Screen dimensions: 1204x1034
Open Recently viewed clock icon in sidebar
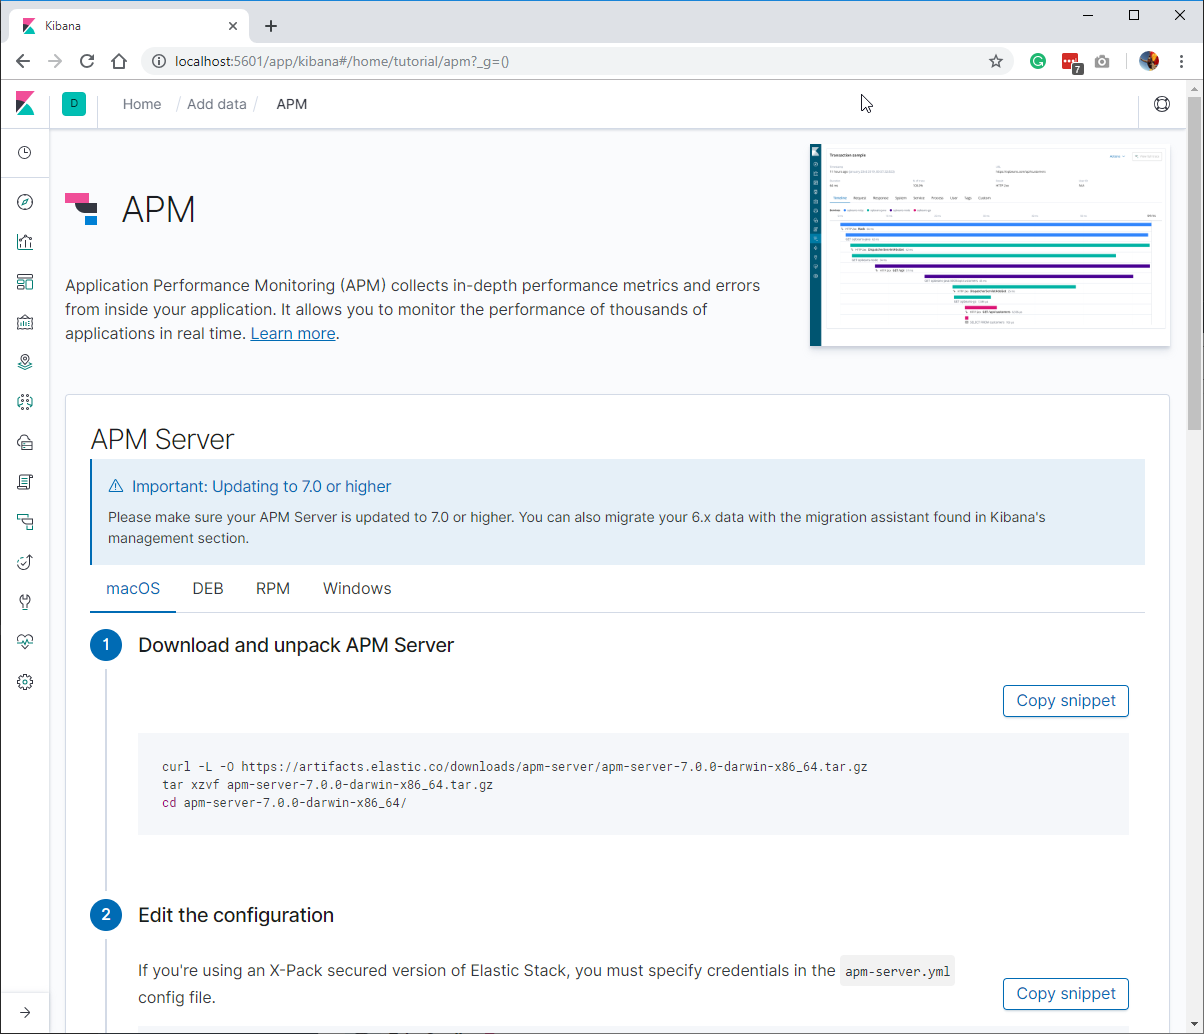[25, 153]
